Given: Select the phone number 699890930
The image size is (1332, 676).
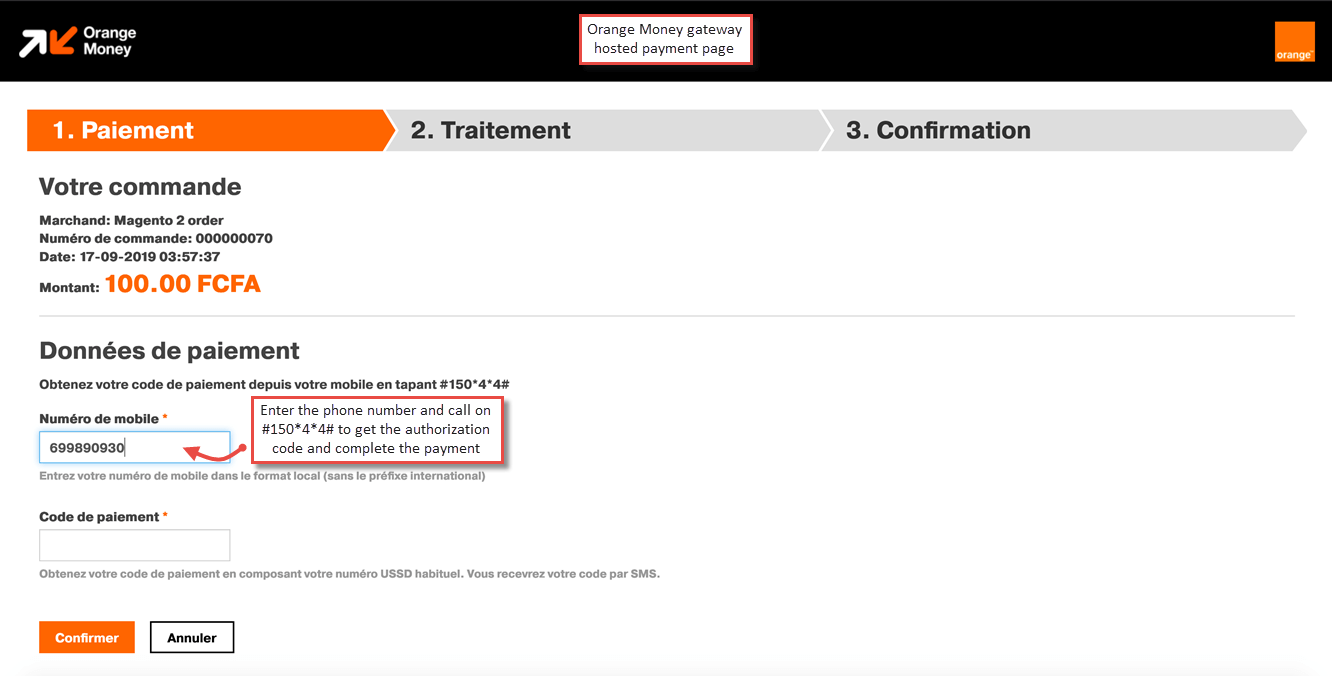Looking at the screenshot, I should point(87,447).
